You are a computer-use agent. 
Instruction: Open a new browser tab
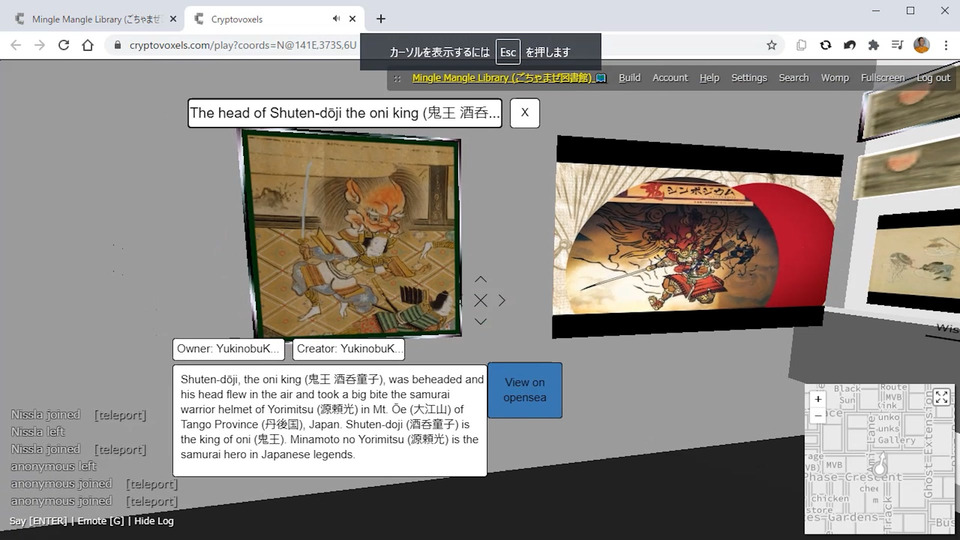click(381, 19)
